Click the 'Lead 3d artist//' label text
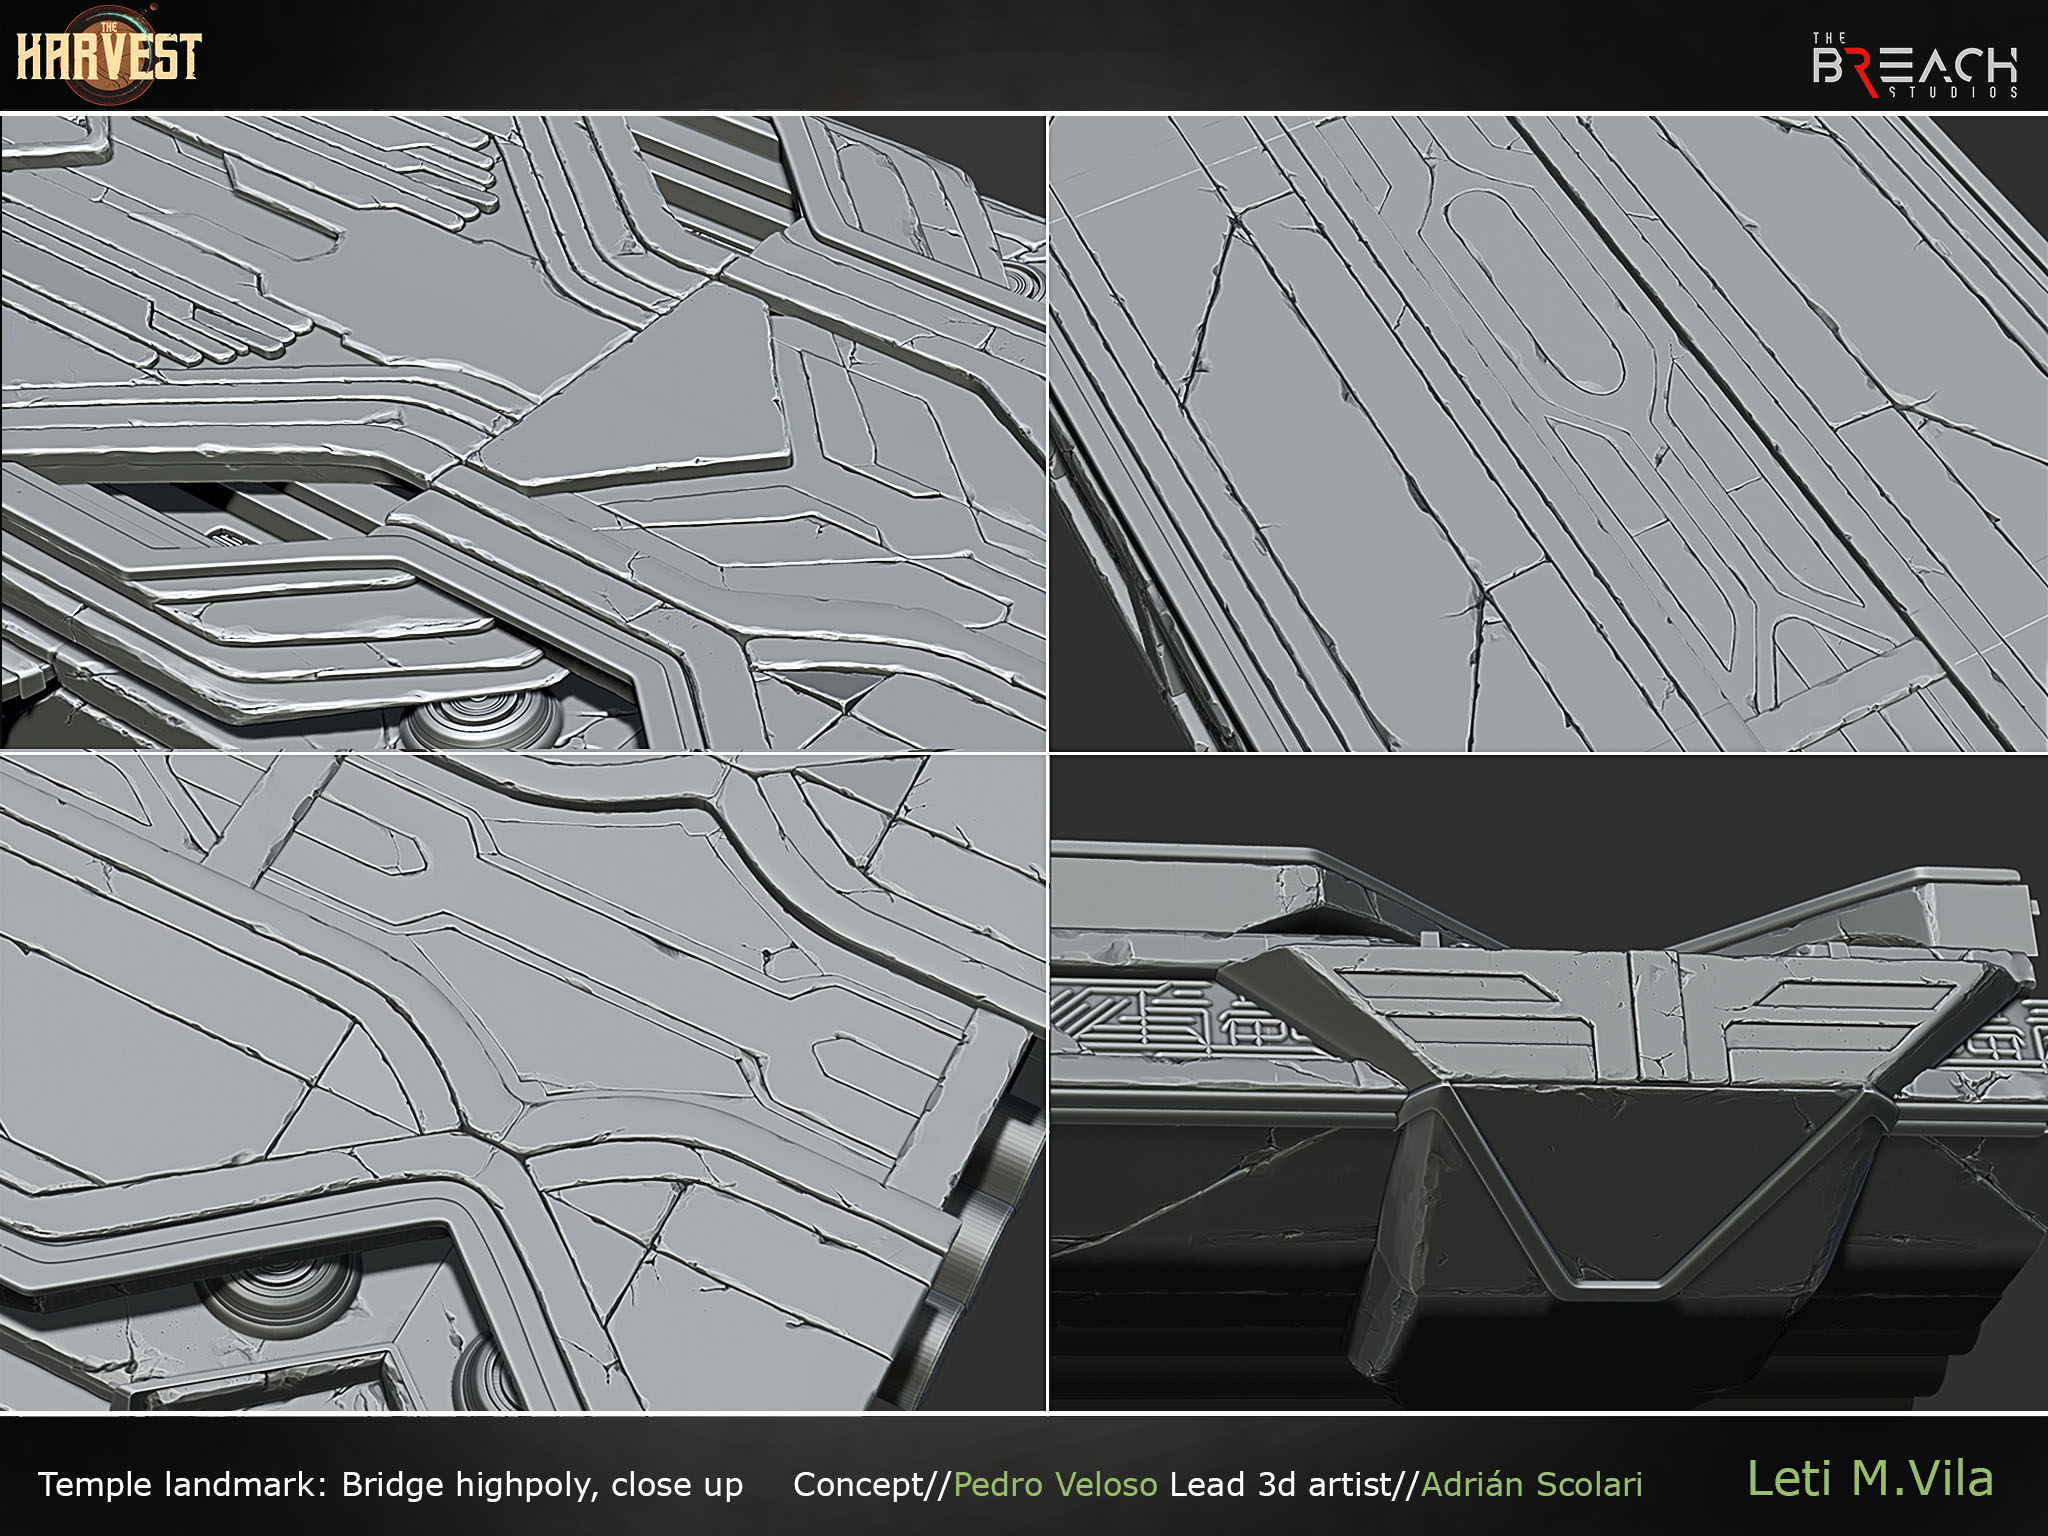The height and width of the screenshot is (1536, 2048). (1294, 1485)
